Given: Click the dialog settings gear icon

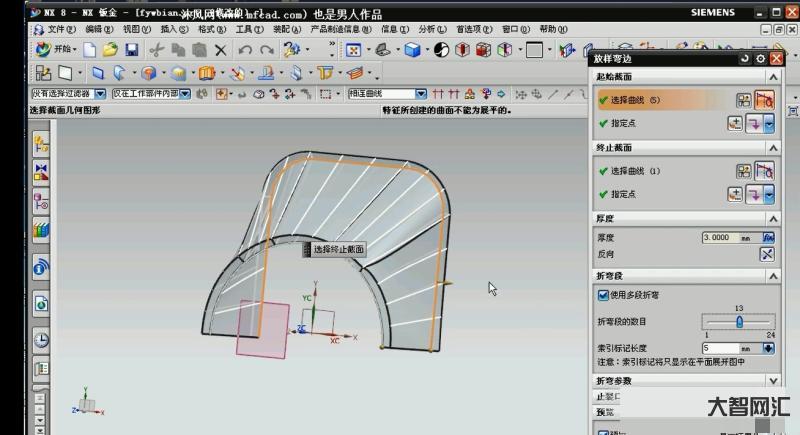Looking at the screenshot, I should pos(761,59).
